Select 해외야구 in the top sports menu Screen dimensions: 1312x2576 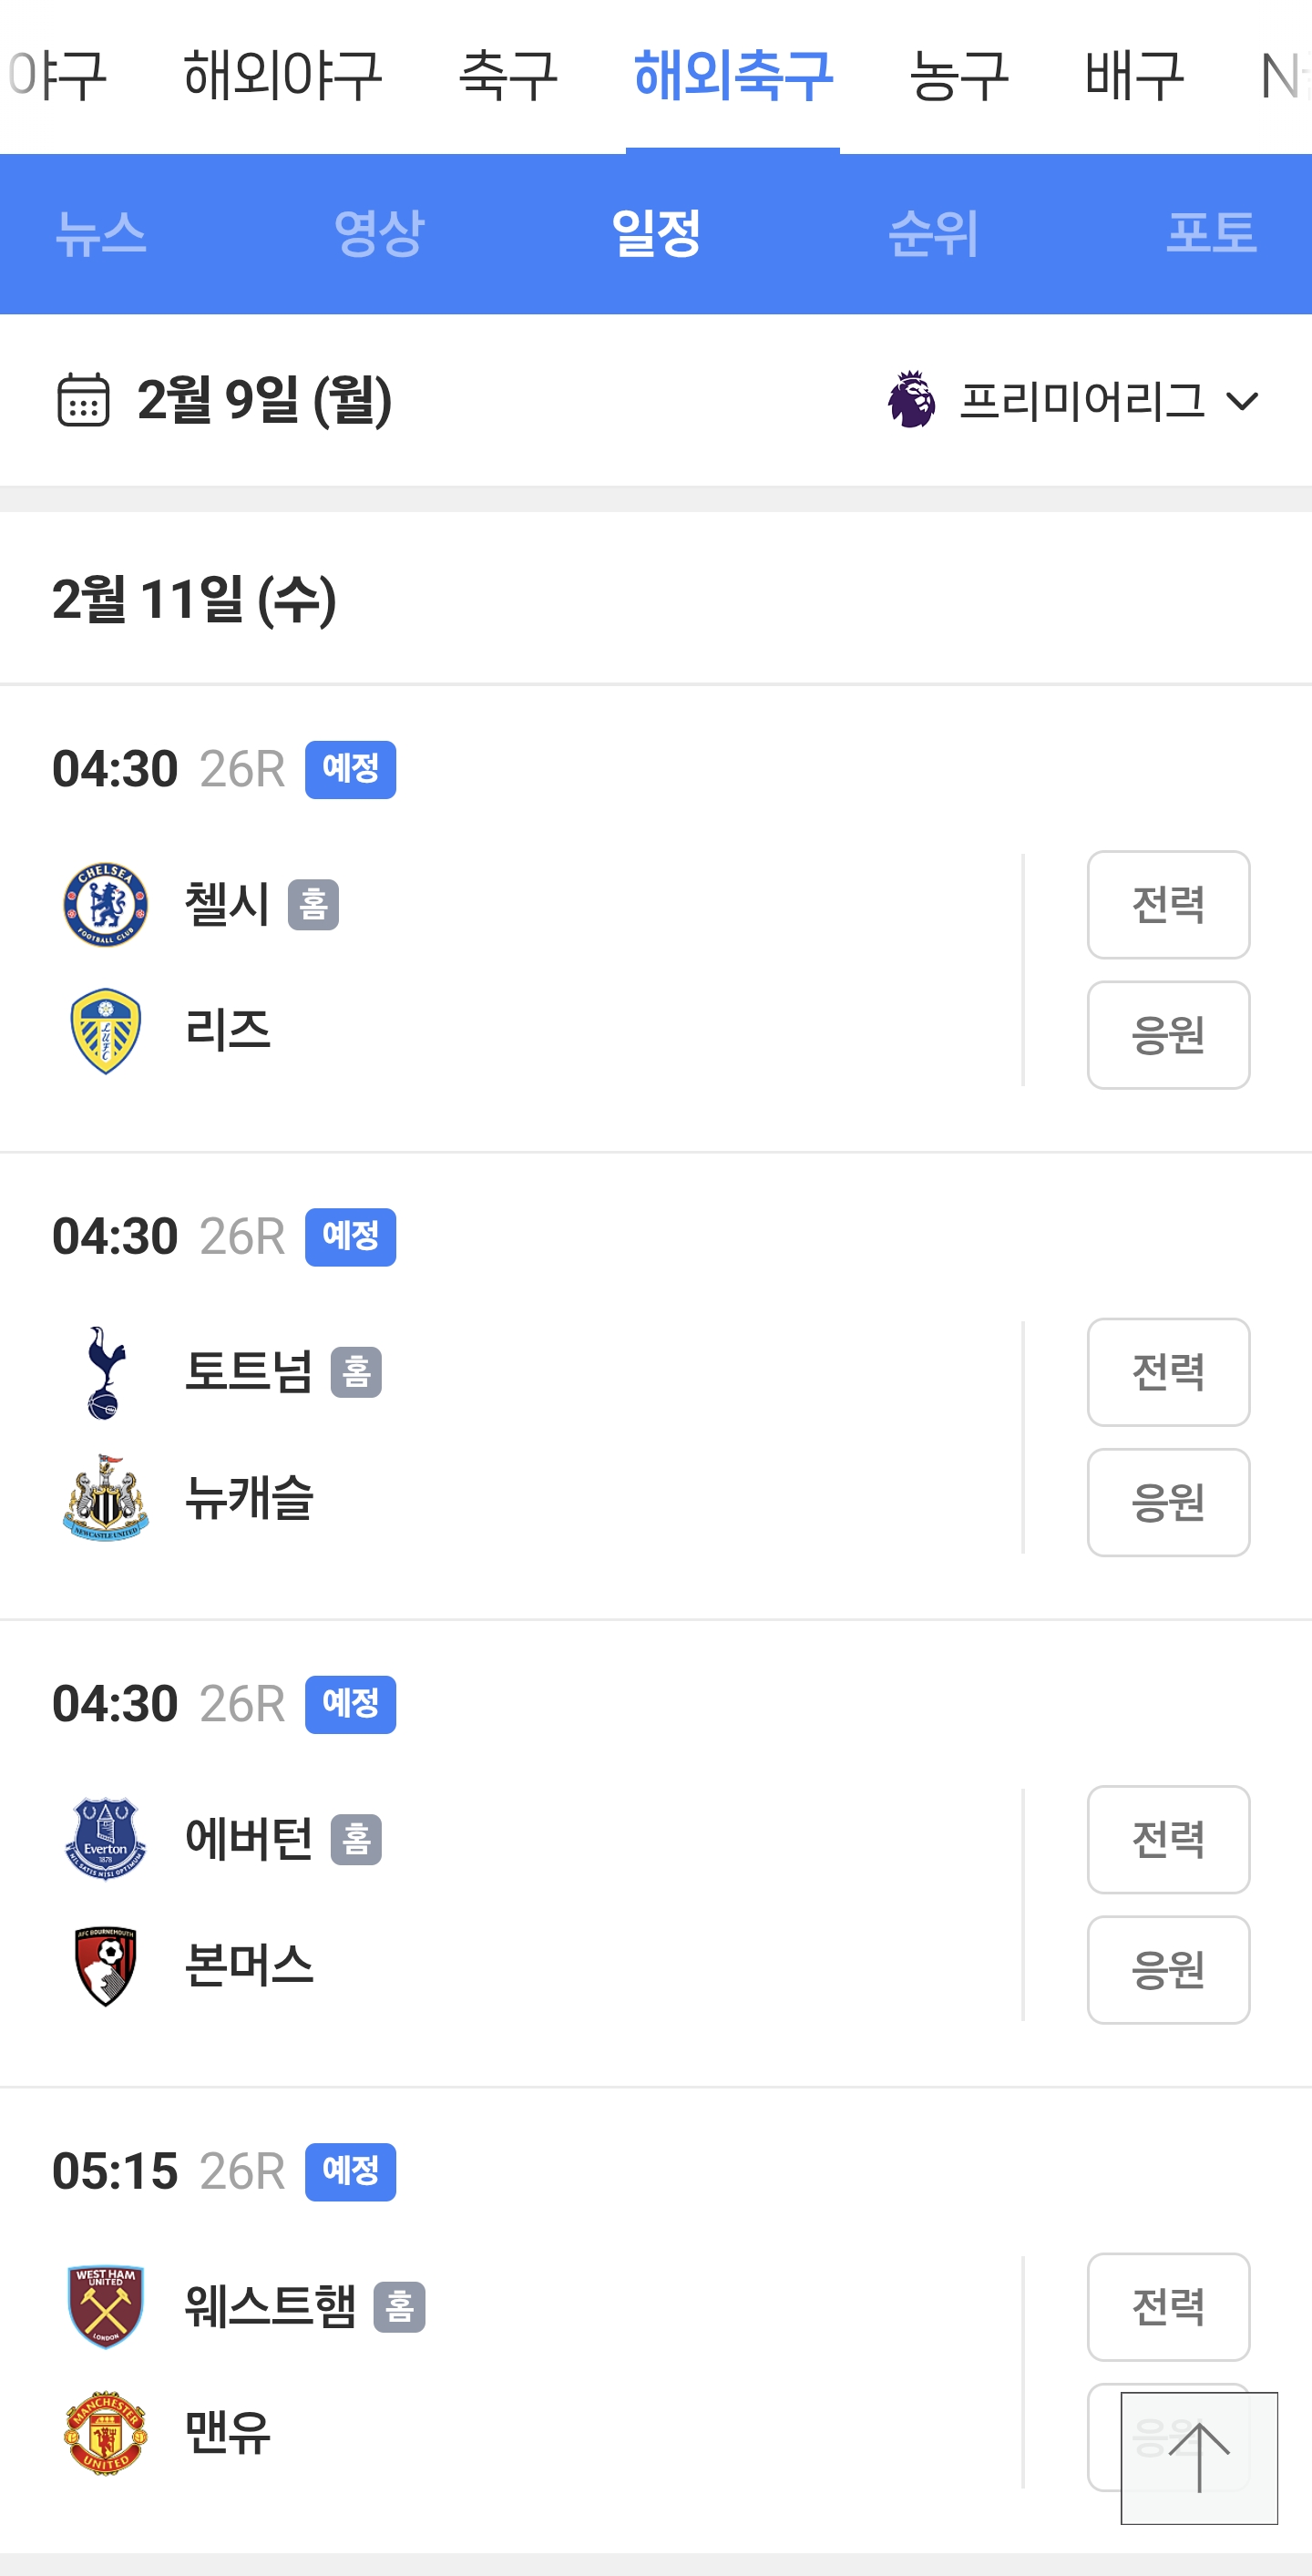[283, 76]
